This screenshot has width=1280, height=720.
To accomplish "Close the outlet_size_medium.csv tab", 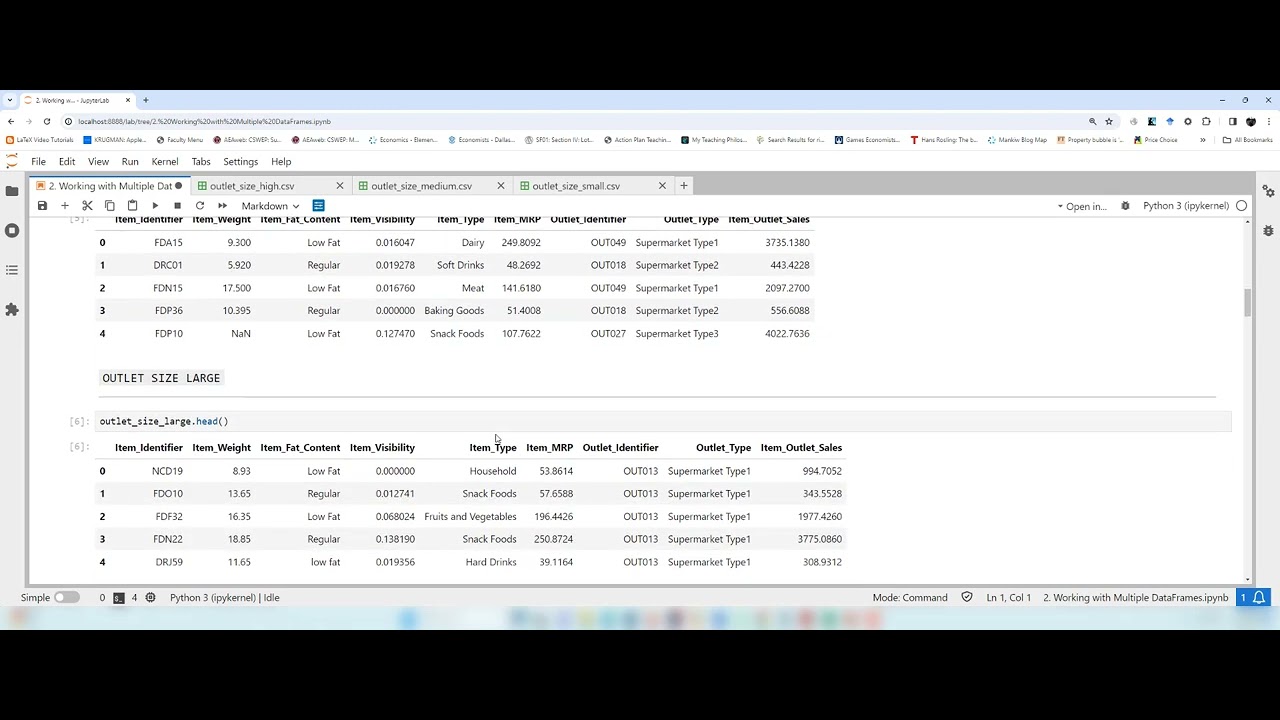I will coord(501,186).
